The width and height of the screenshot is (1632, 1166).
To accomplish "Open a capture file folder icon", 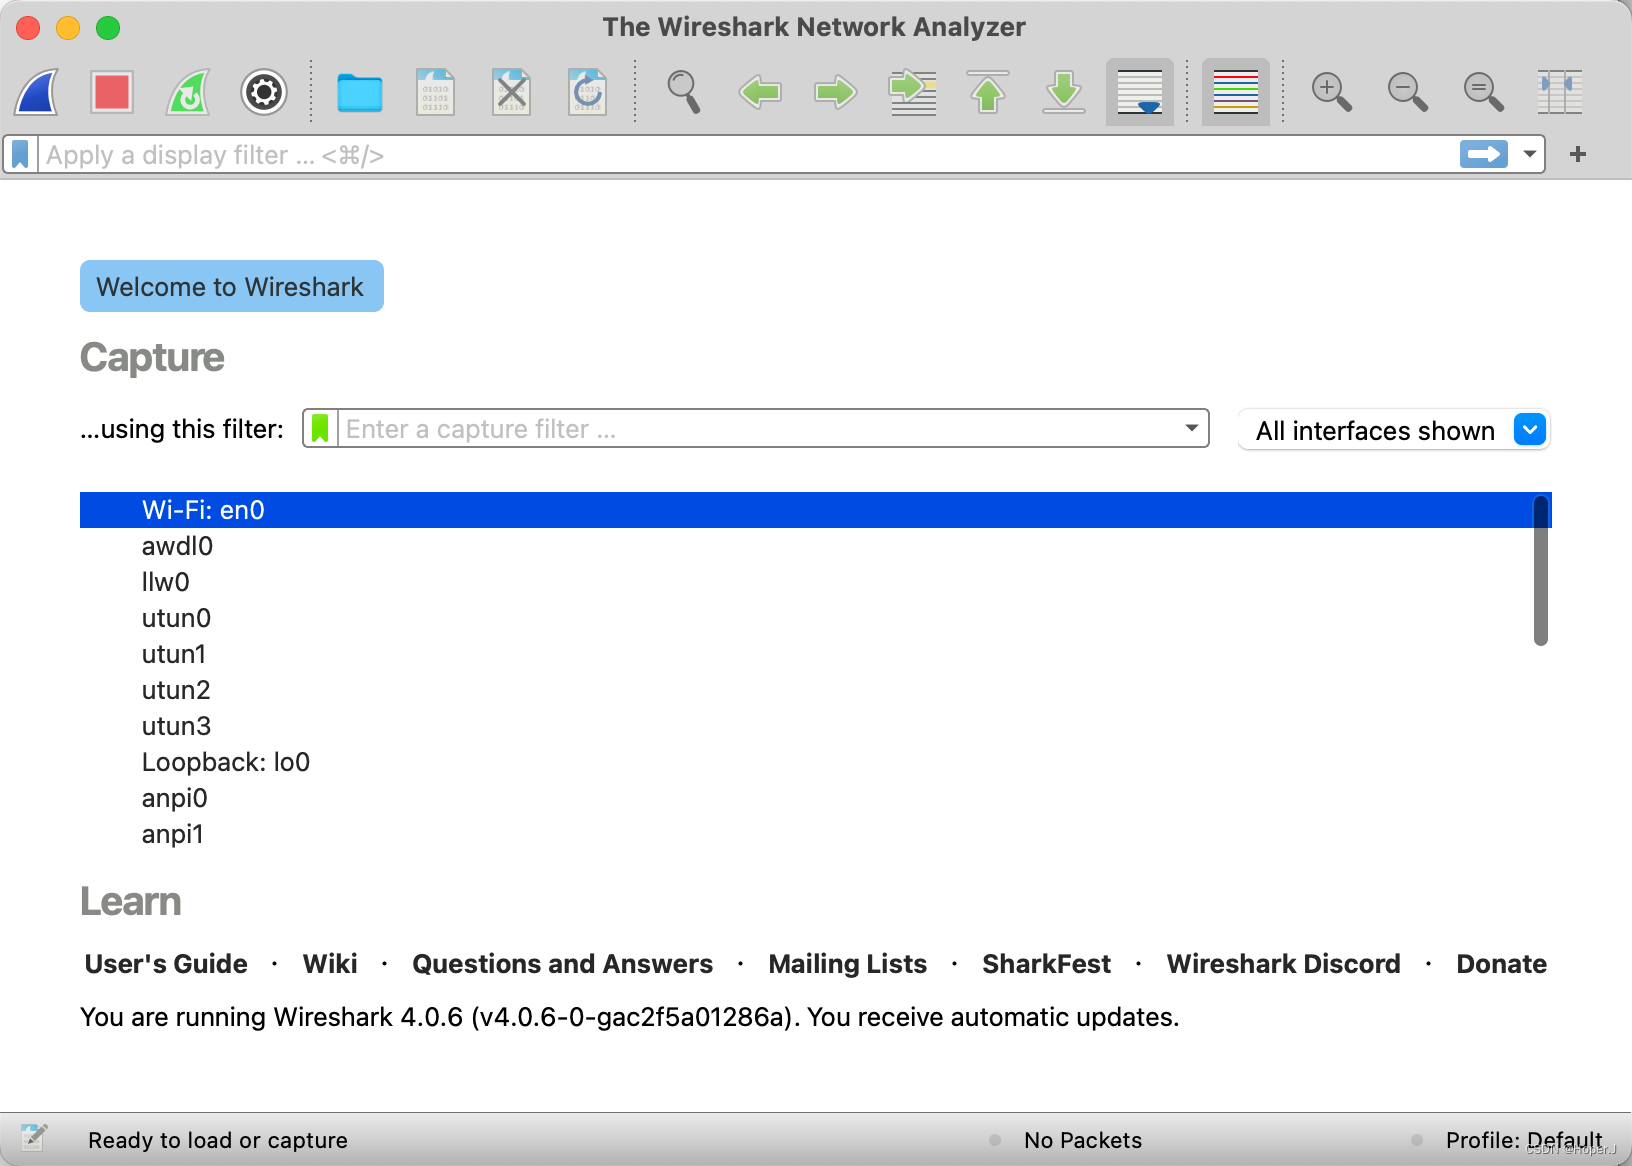I will (x=360, y=92).
